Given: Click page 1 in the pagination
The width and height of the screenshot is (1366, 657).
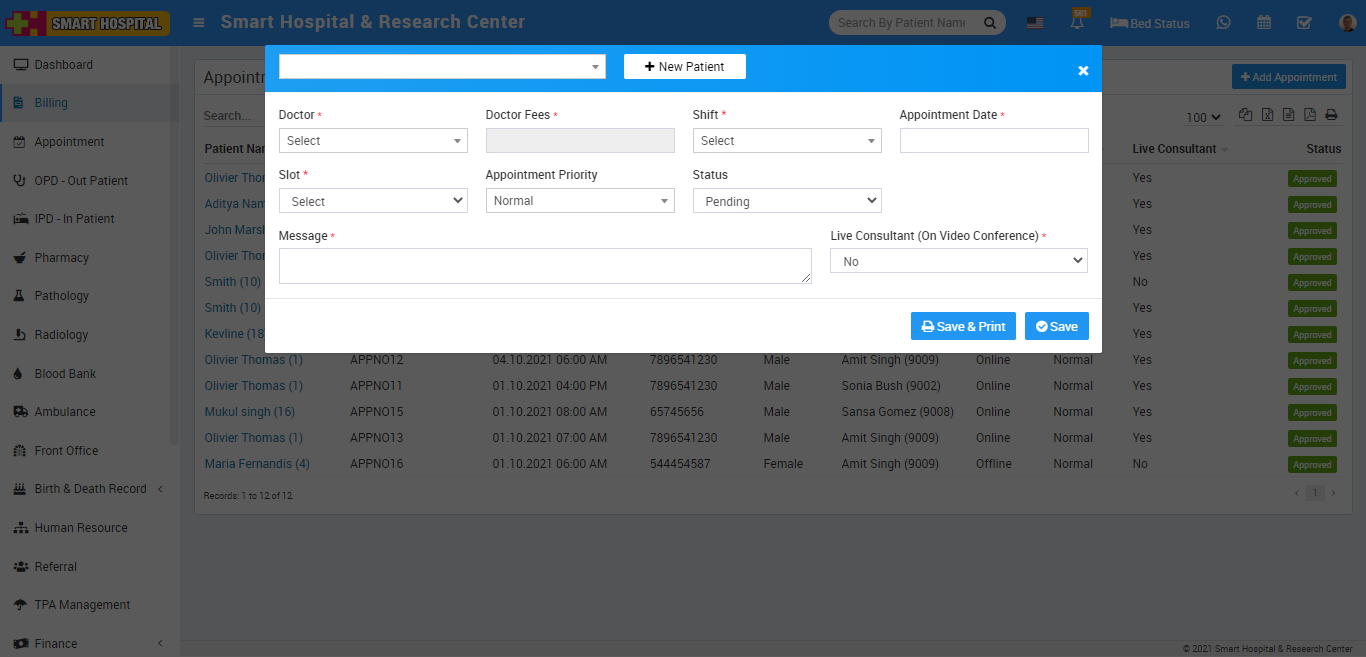Looking at the screenshot, I should [x=1315, y=493].
